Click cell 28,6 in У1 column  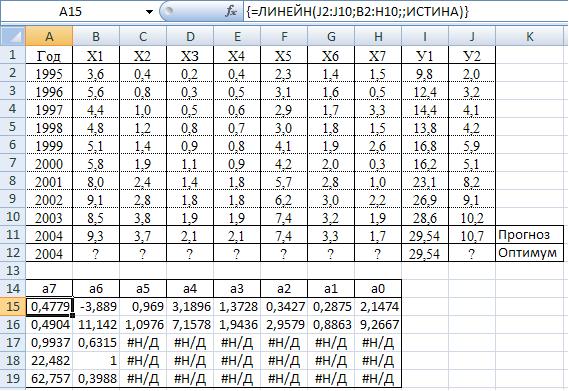point(425,217)
